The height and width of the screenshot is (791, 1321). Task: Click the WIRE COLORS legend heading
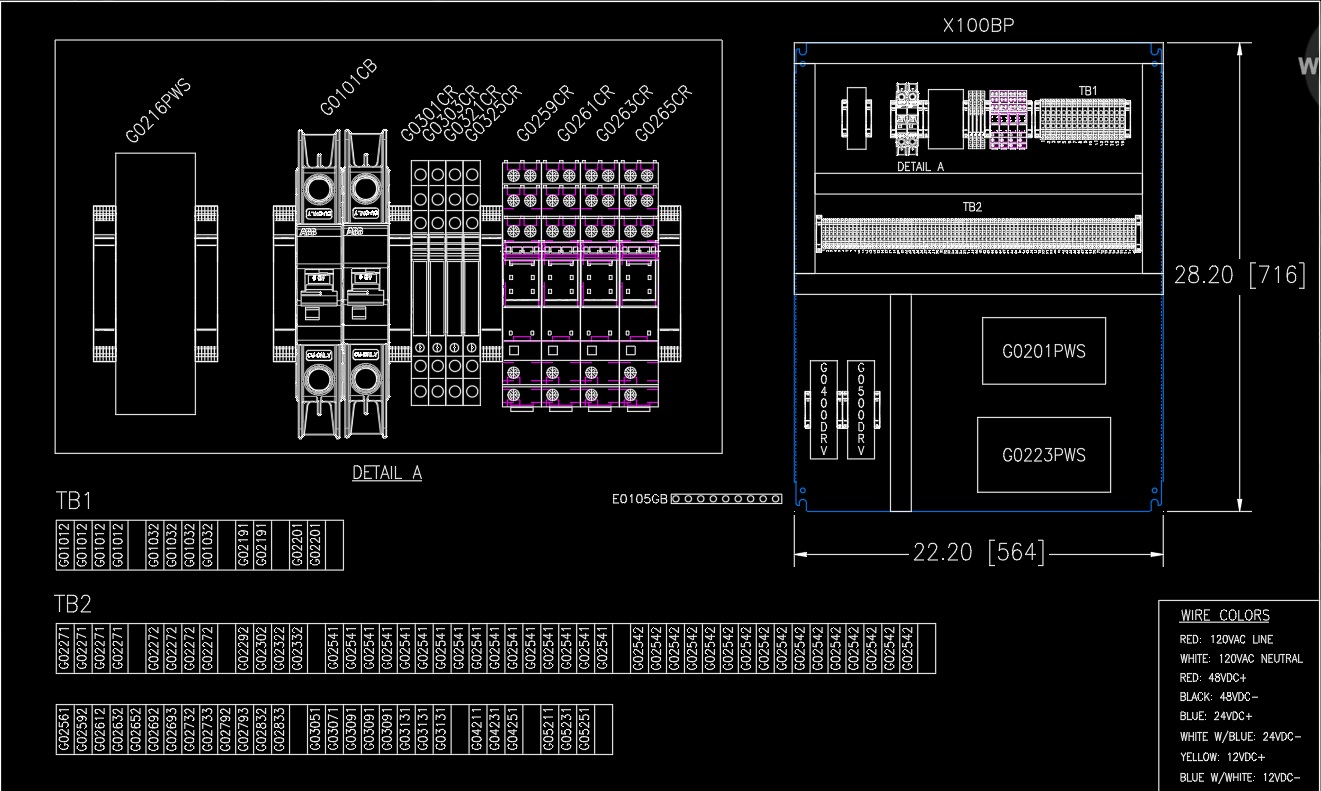coord(1224,616)
